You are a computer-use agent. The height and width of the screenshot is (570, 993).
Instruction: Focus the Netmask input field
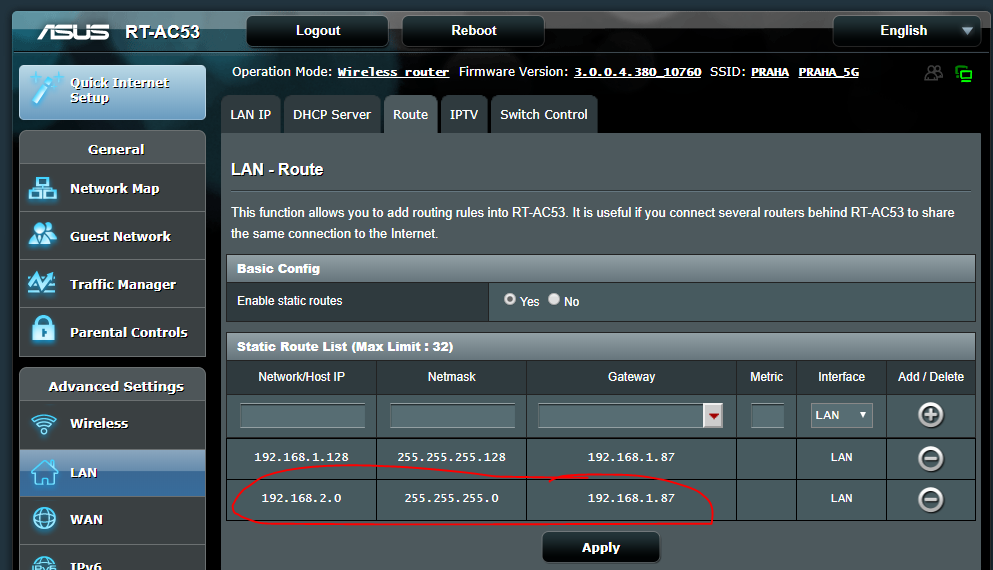pos(453,416)
